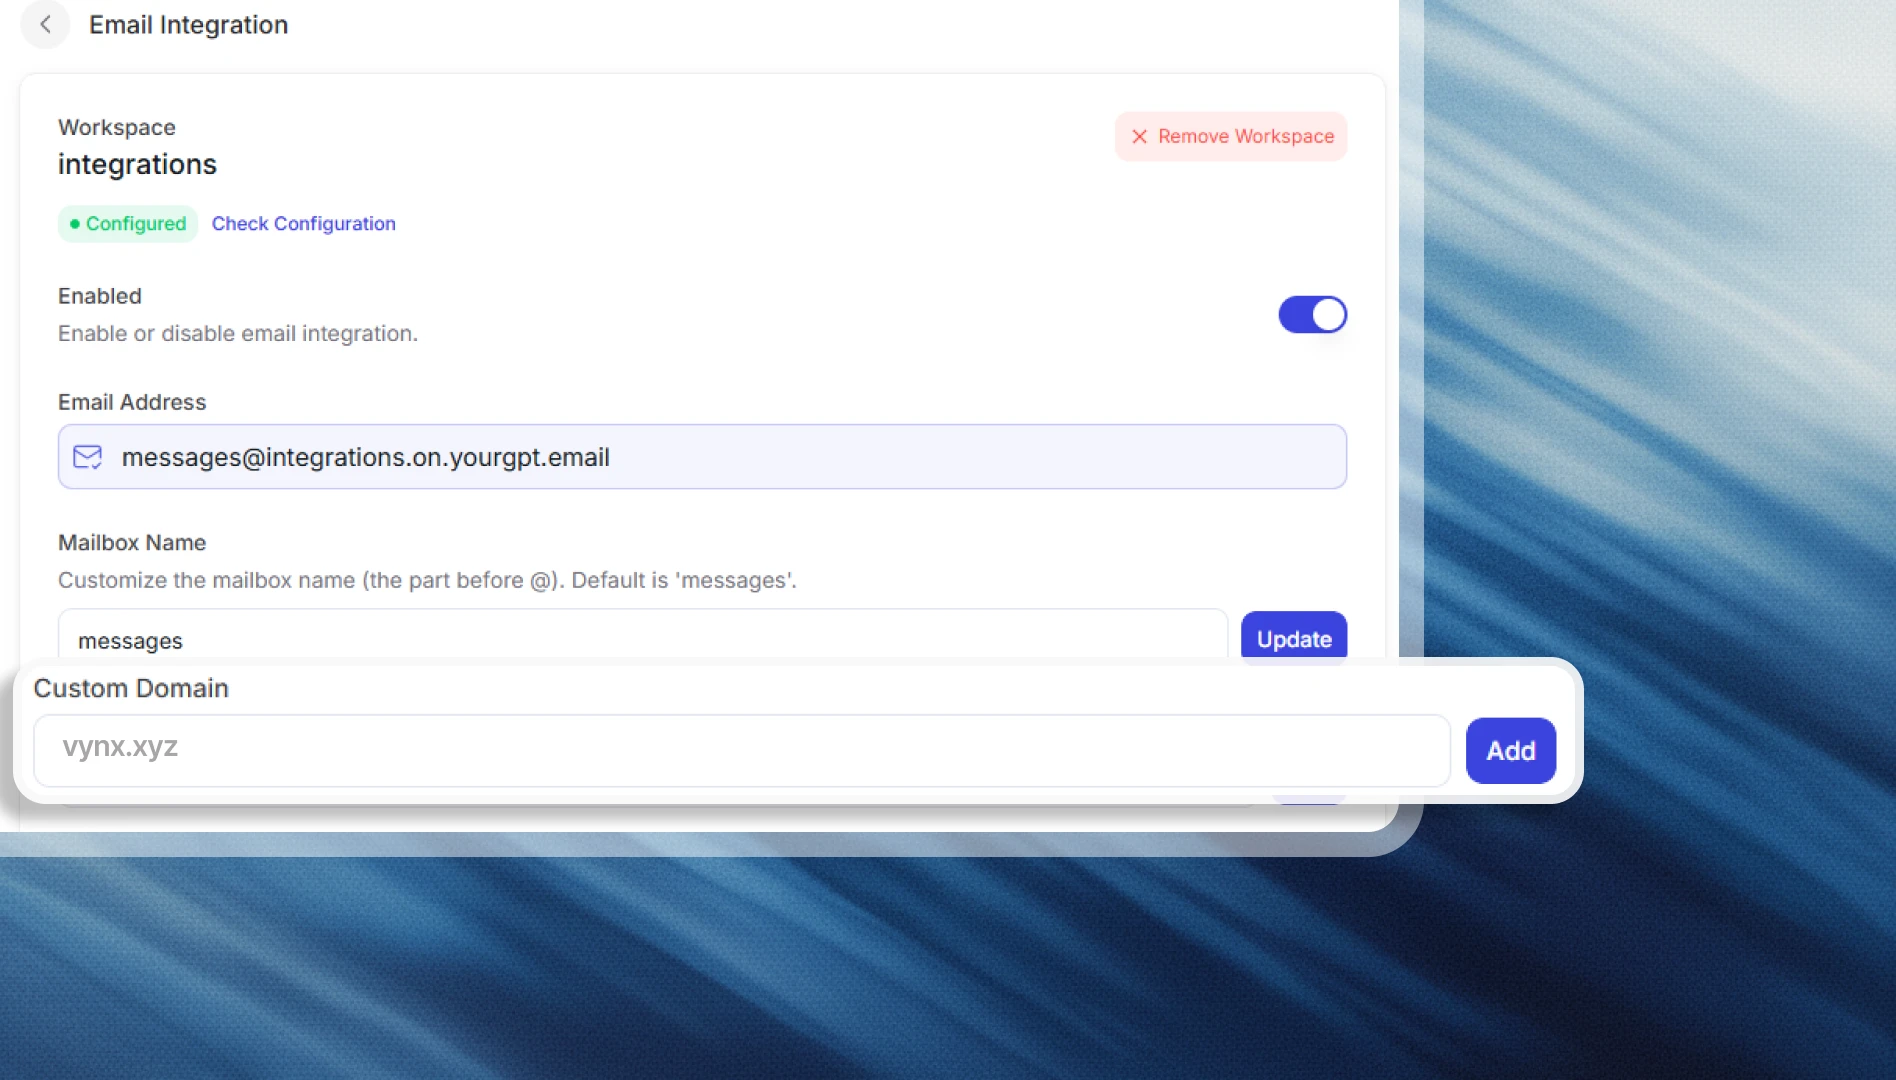The image size is (1896, 1080).
Task: Click the messages@integrations.on.yourgpt.email address field
Action: [x=700, y=457]
